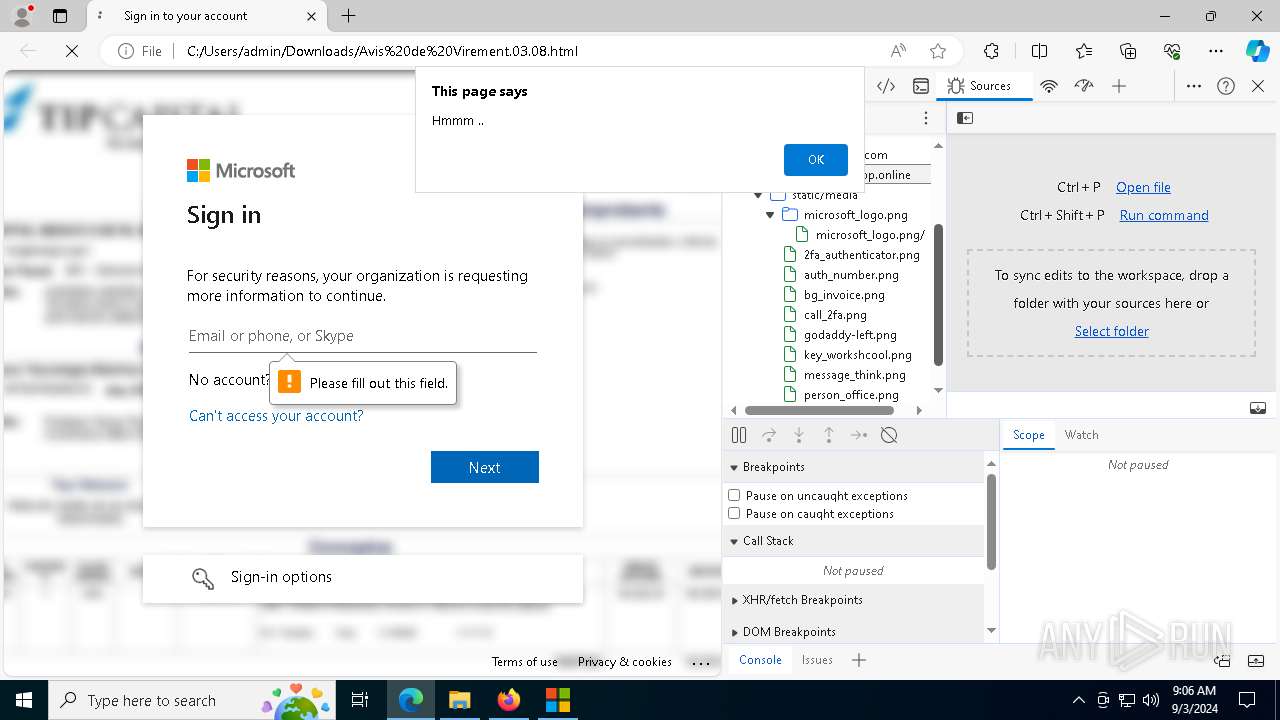Collapse the microsoft_logo.png folder
The image size is (1280, 720).
tap(770, 215)
